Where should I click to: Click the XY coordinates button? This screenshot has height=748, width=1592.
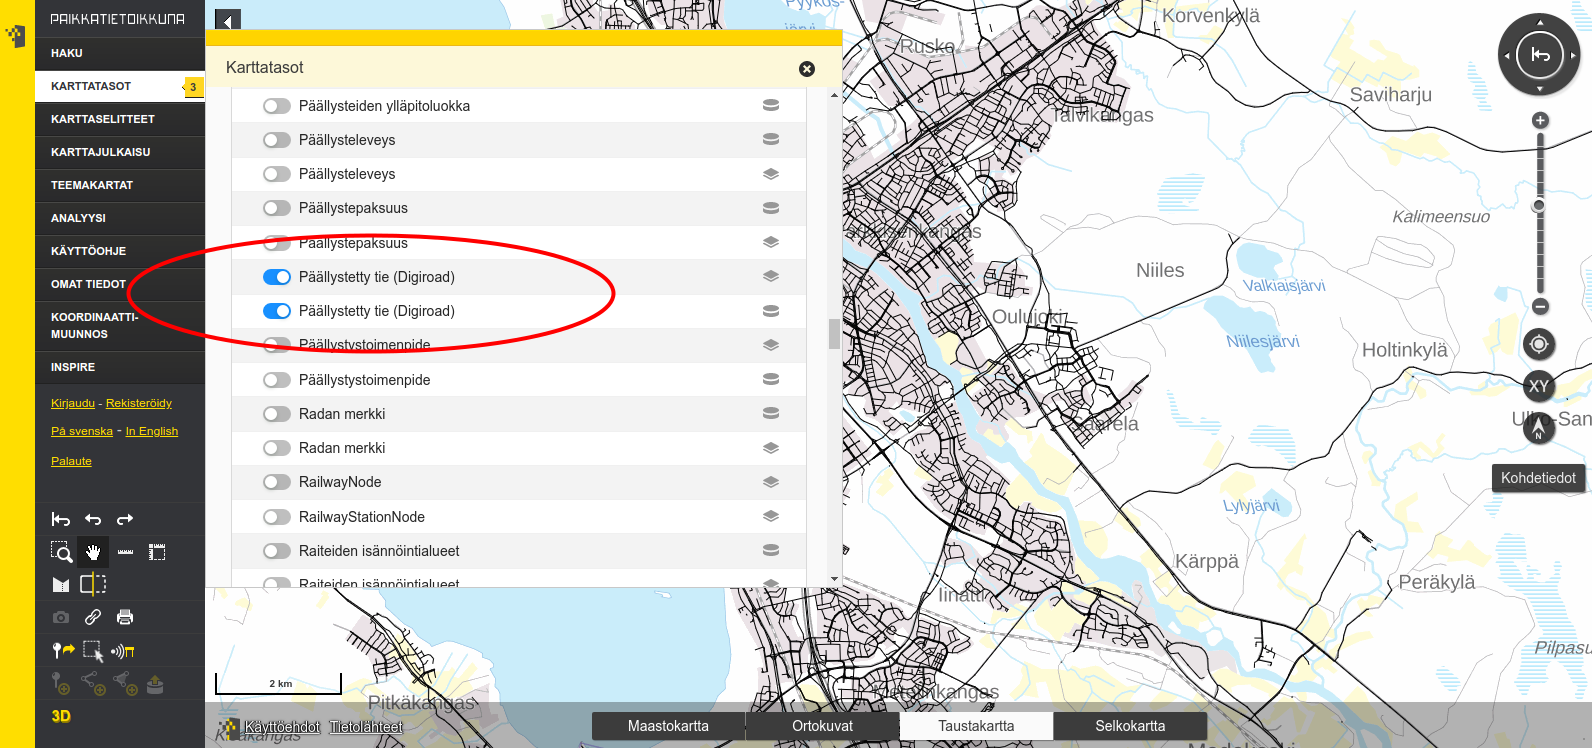[x=1539, y=386]
